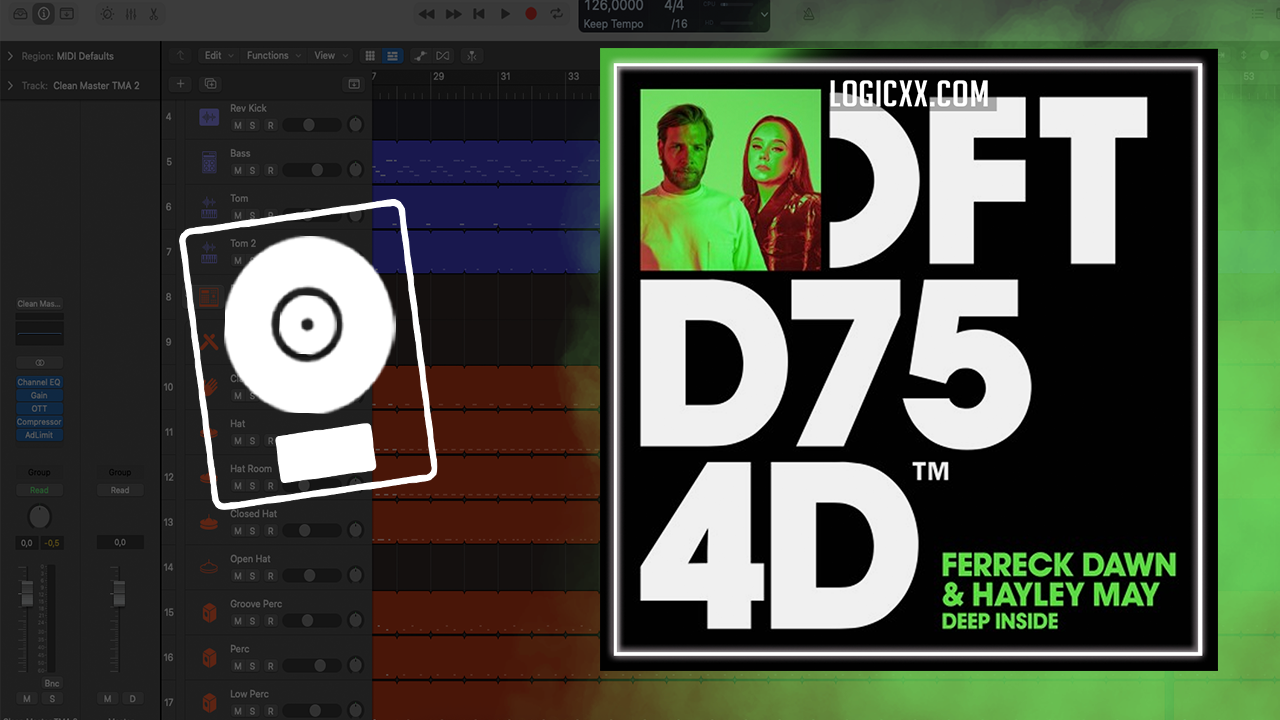Open the OTT plugin slot

pyautogui.click(x=39, y=409)
